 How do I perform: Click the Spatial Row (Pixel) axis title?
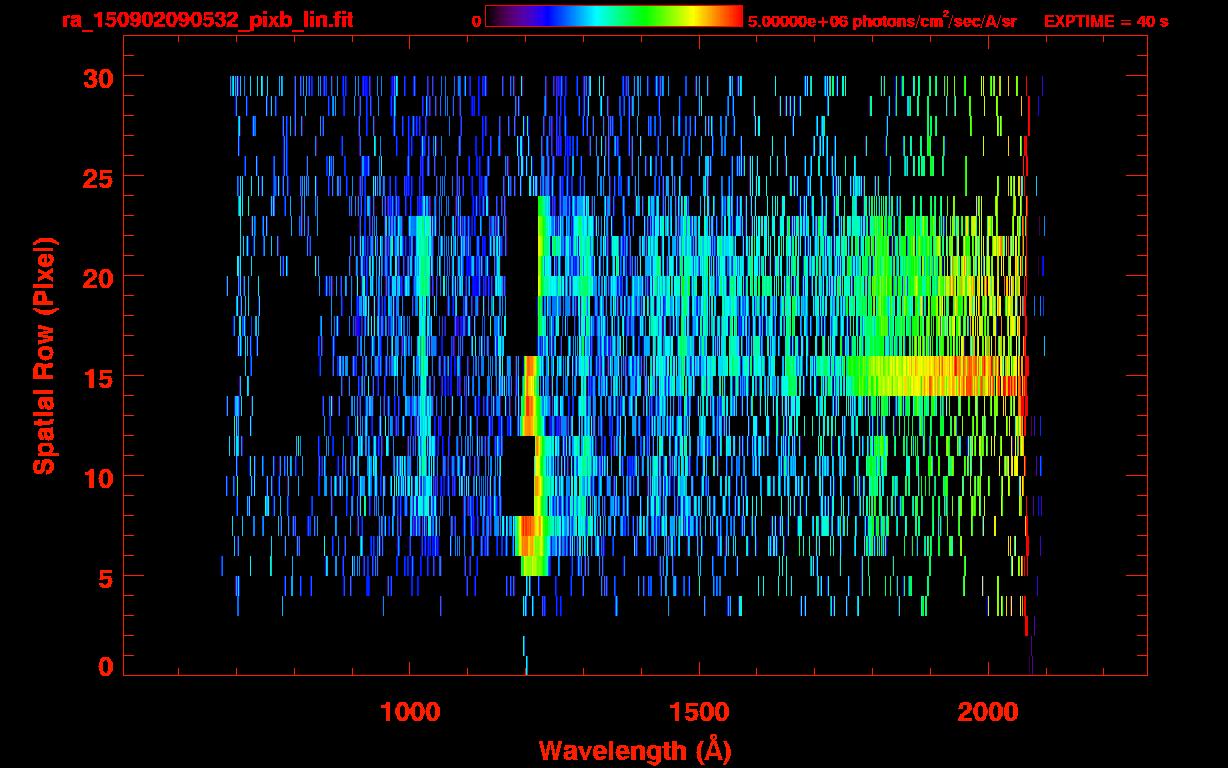43,355
